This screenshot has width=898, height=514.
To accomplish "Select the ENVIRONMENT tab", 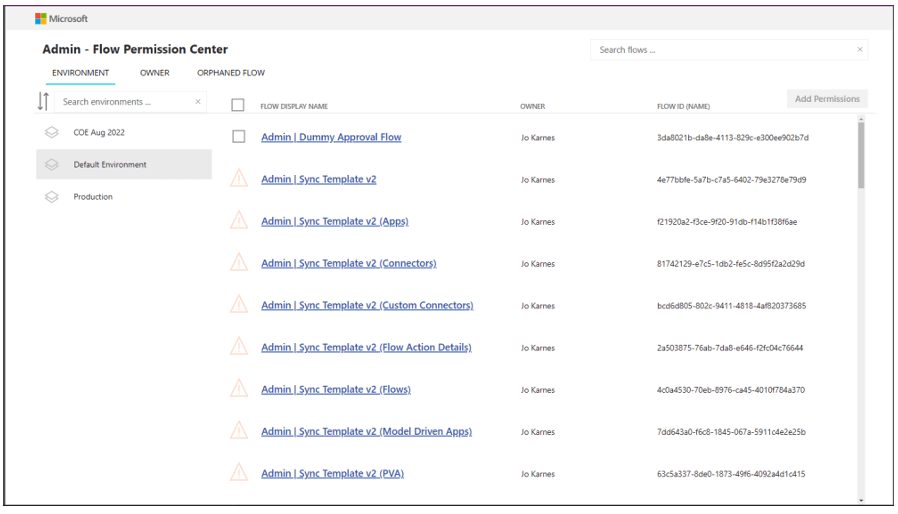I will point(81,73).
